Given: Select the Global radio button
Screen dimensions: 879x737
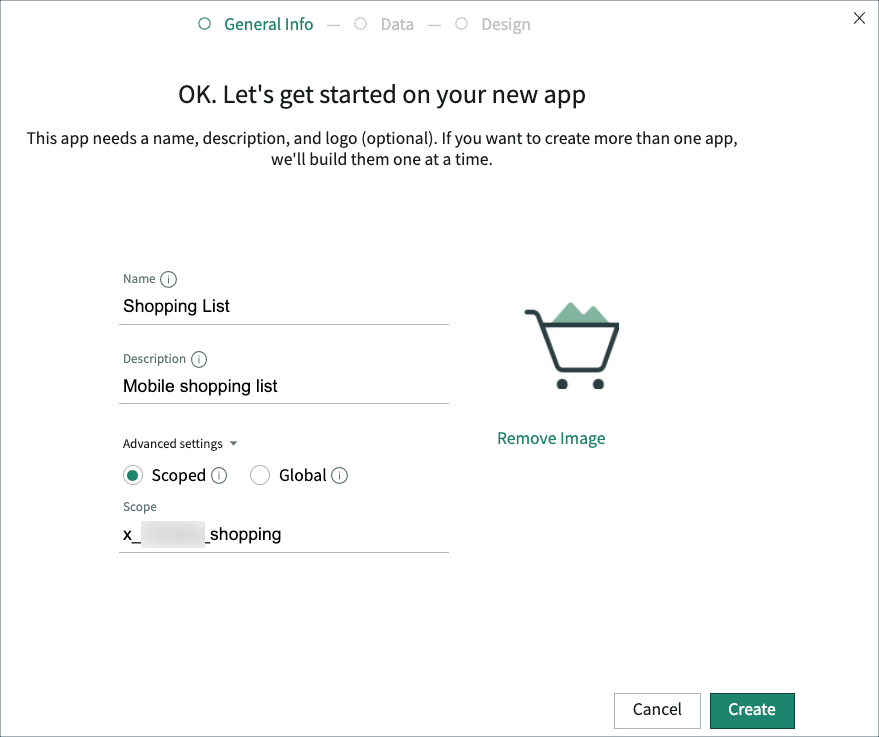Looking at the screenshot, I should (x=260, y=475).
